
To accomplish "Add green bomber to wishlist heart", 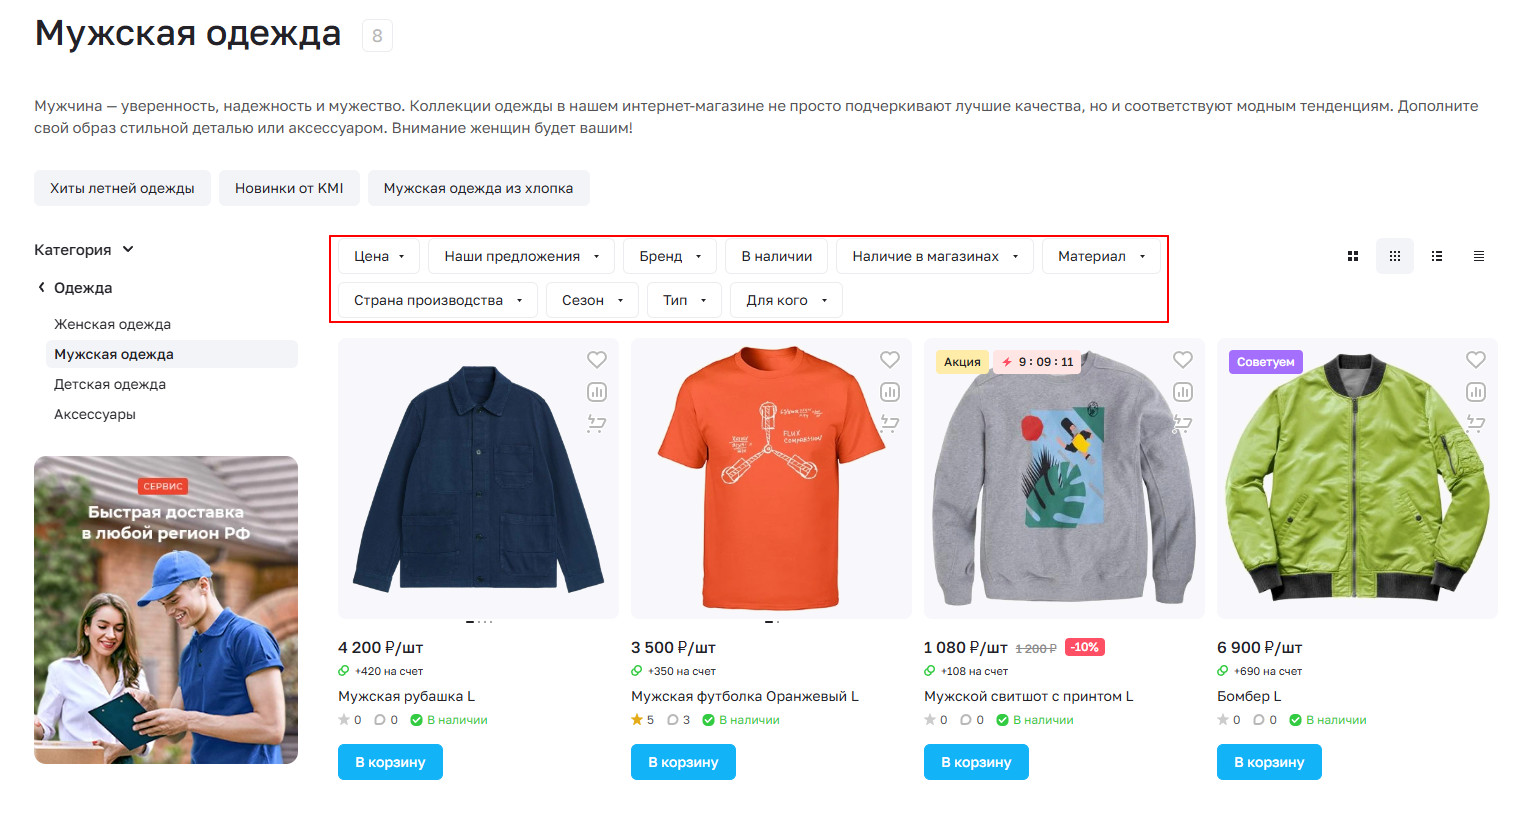I will (1476, 360).
